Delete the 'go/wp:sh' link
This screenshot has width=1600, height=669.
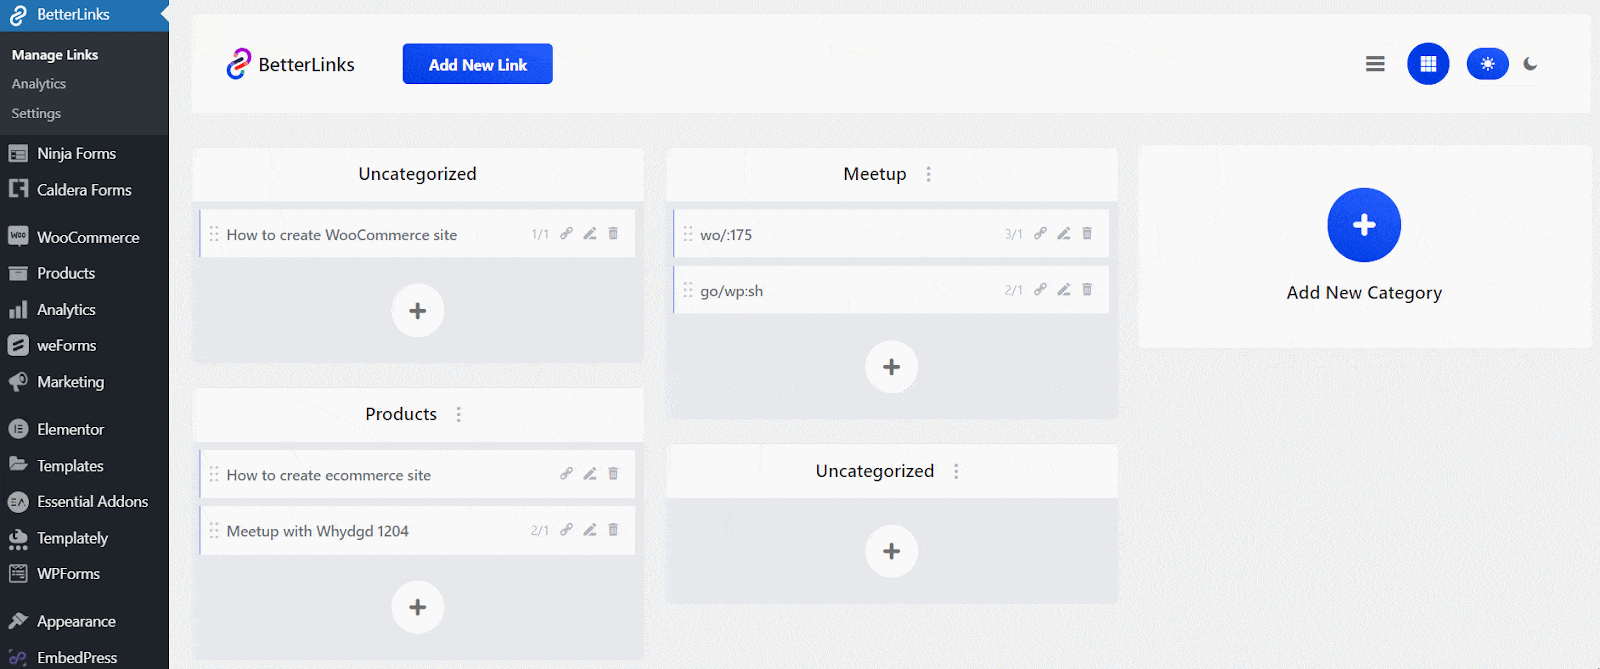[1087, 290]
